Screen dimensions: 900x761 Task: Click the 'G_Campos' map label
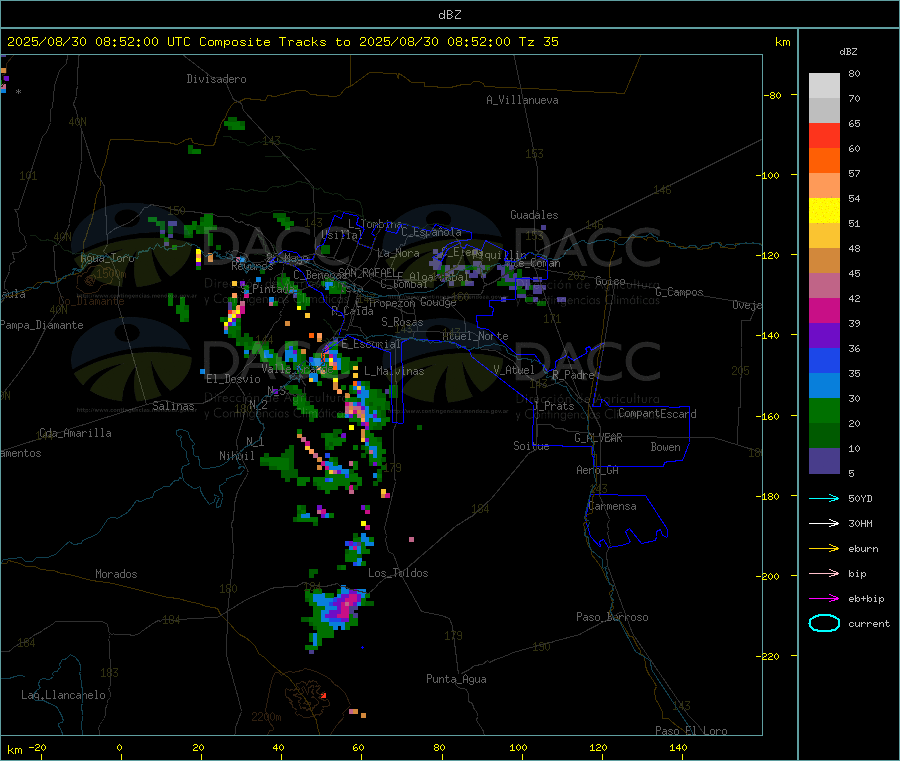[680, 292]
